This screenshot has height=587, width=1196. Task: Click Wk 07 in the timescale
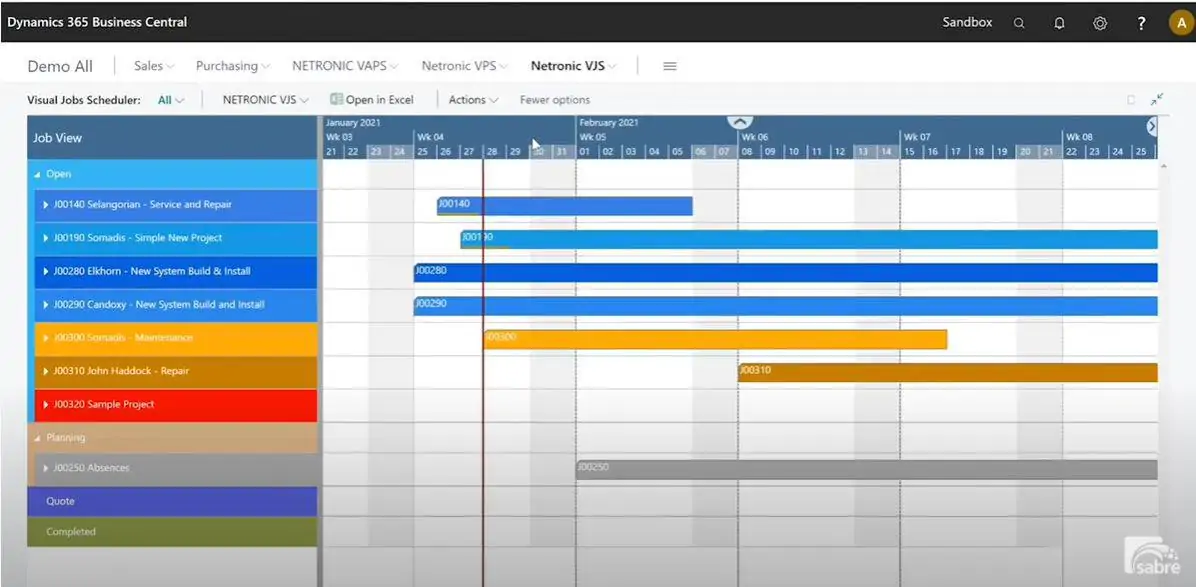[x=917, y=137]
